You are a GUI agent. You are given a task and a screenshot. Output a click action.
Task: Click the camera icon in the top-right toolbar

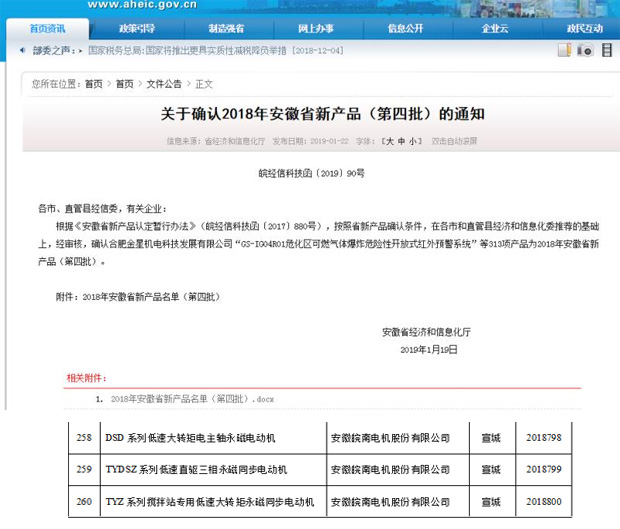(x=586, y=48)
